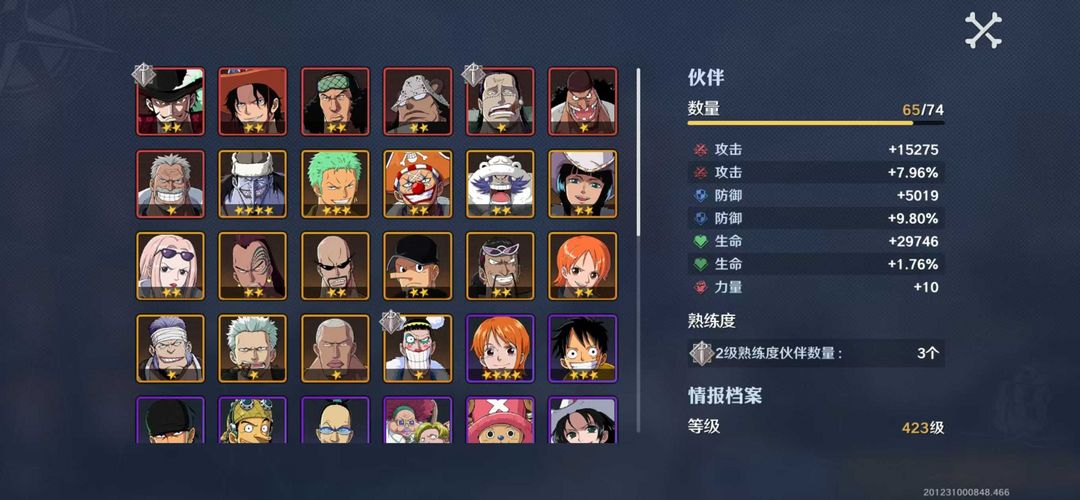
Task: Select Garp grinning gray-haired portrait
Action: (x=170, y=184)
